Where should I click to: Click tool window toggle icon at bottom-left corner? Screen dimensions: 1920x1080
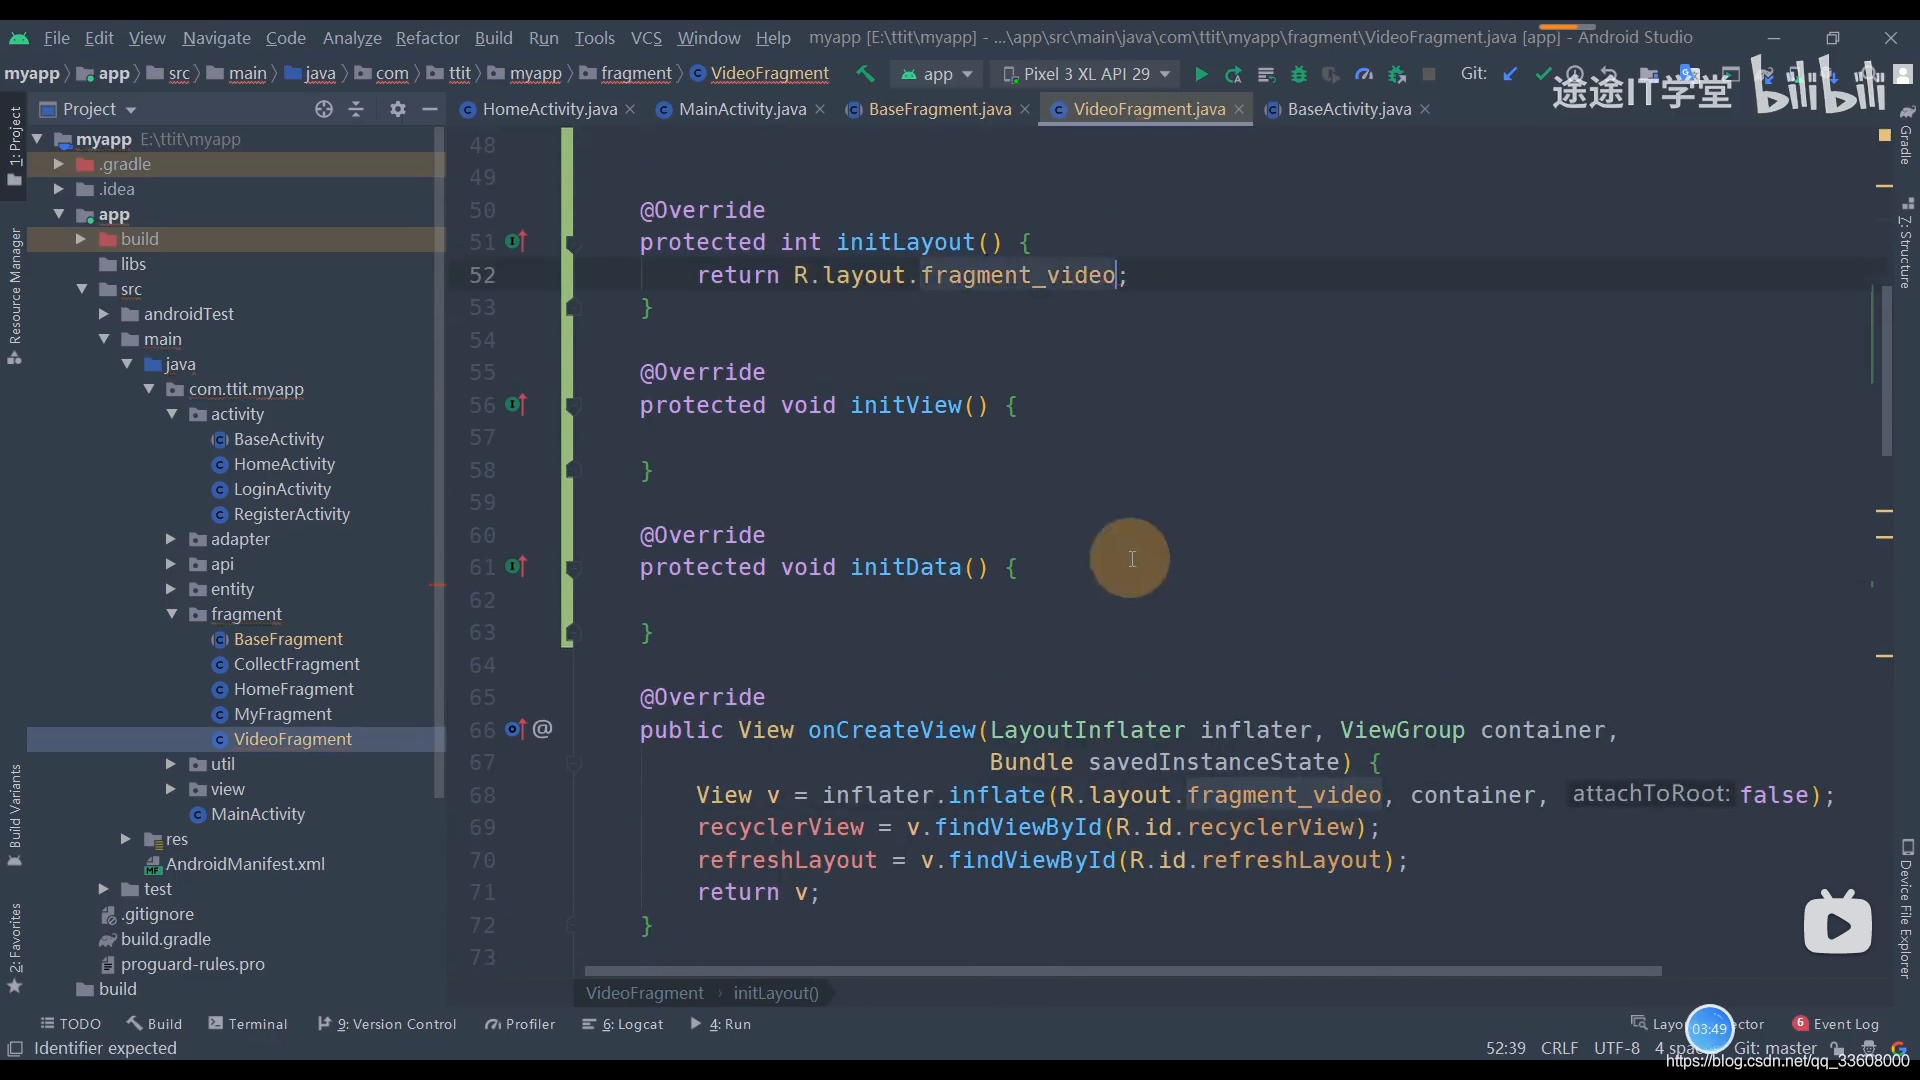pyautogui.click(x=15, y=1048)
